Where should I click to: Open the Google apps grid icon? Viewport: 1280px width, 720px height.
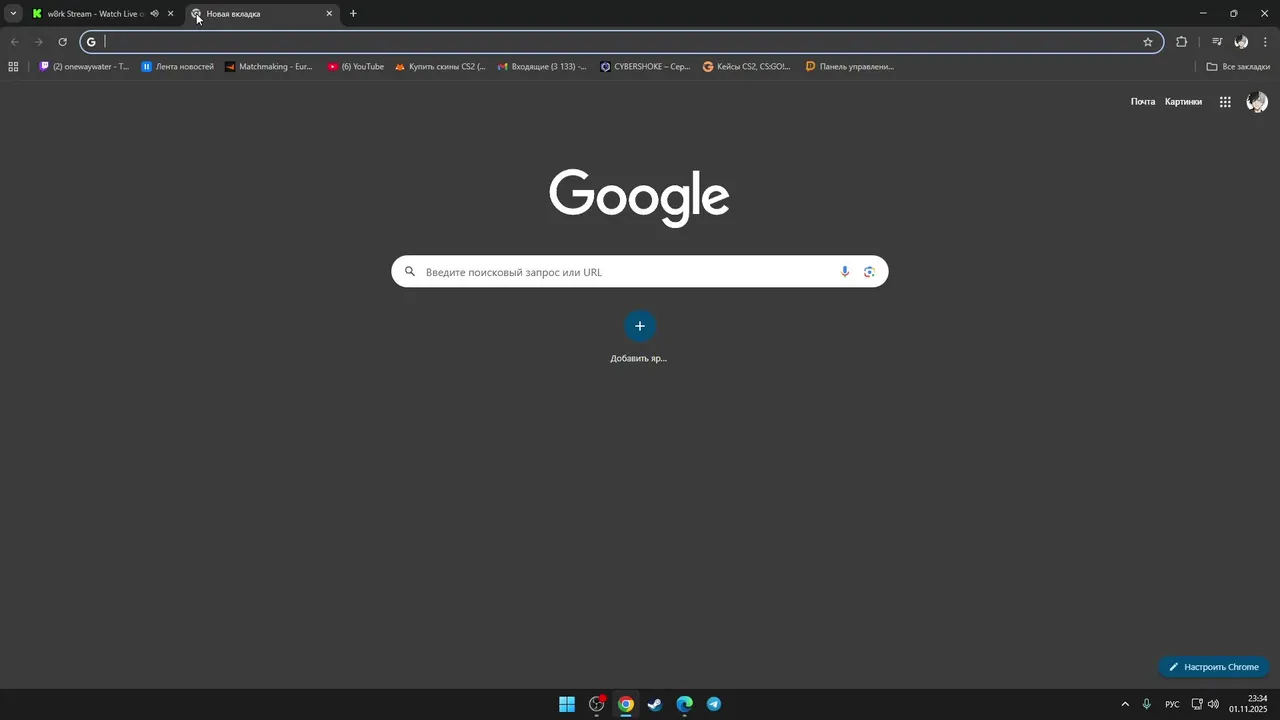1225,102
